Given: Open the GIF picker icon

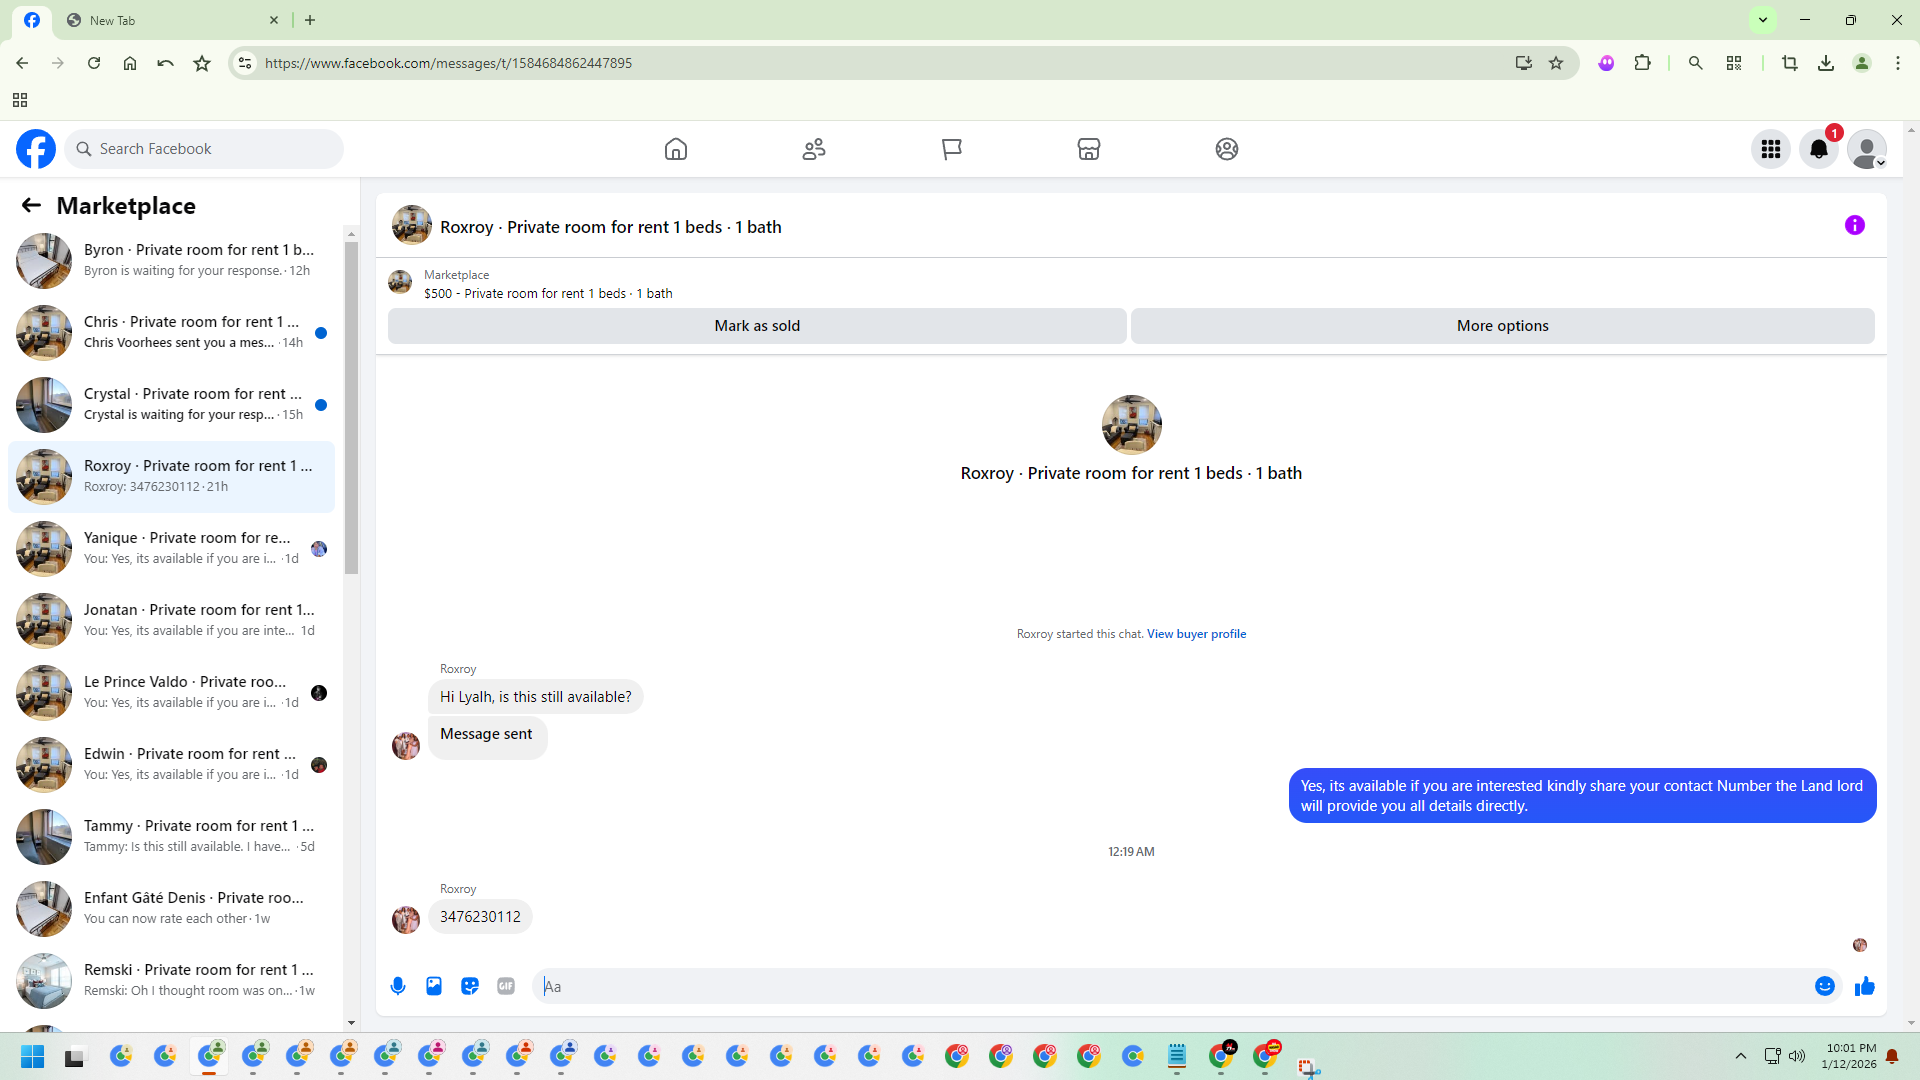Looking at the screenshot, I should pyautogui.click(x=506, y=986).
